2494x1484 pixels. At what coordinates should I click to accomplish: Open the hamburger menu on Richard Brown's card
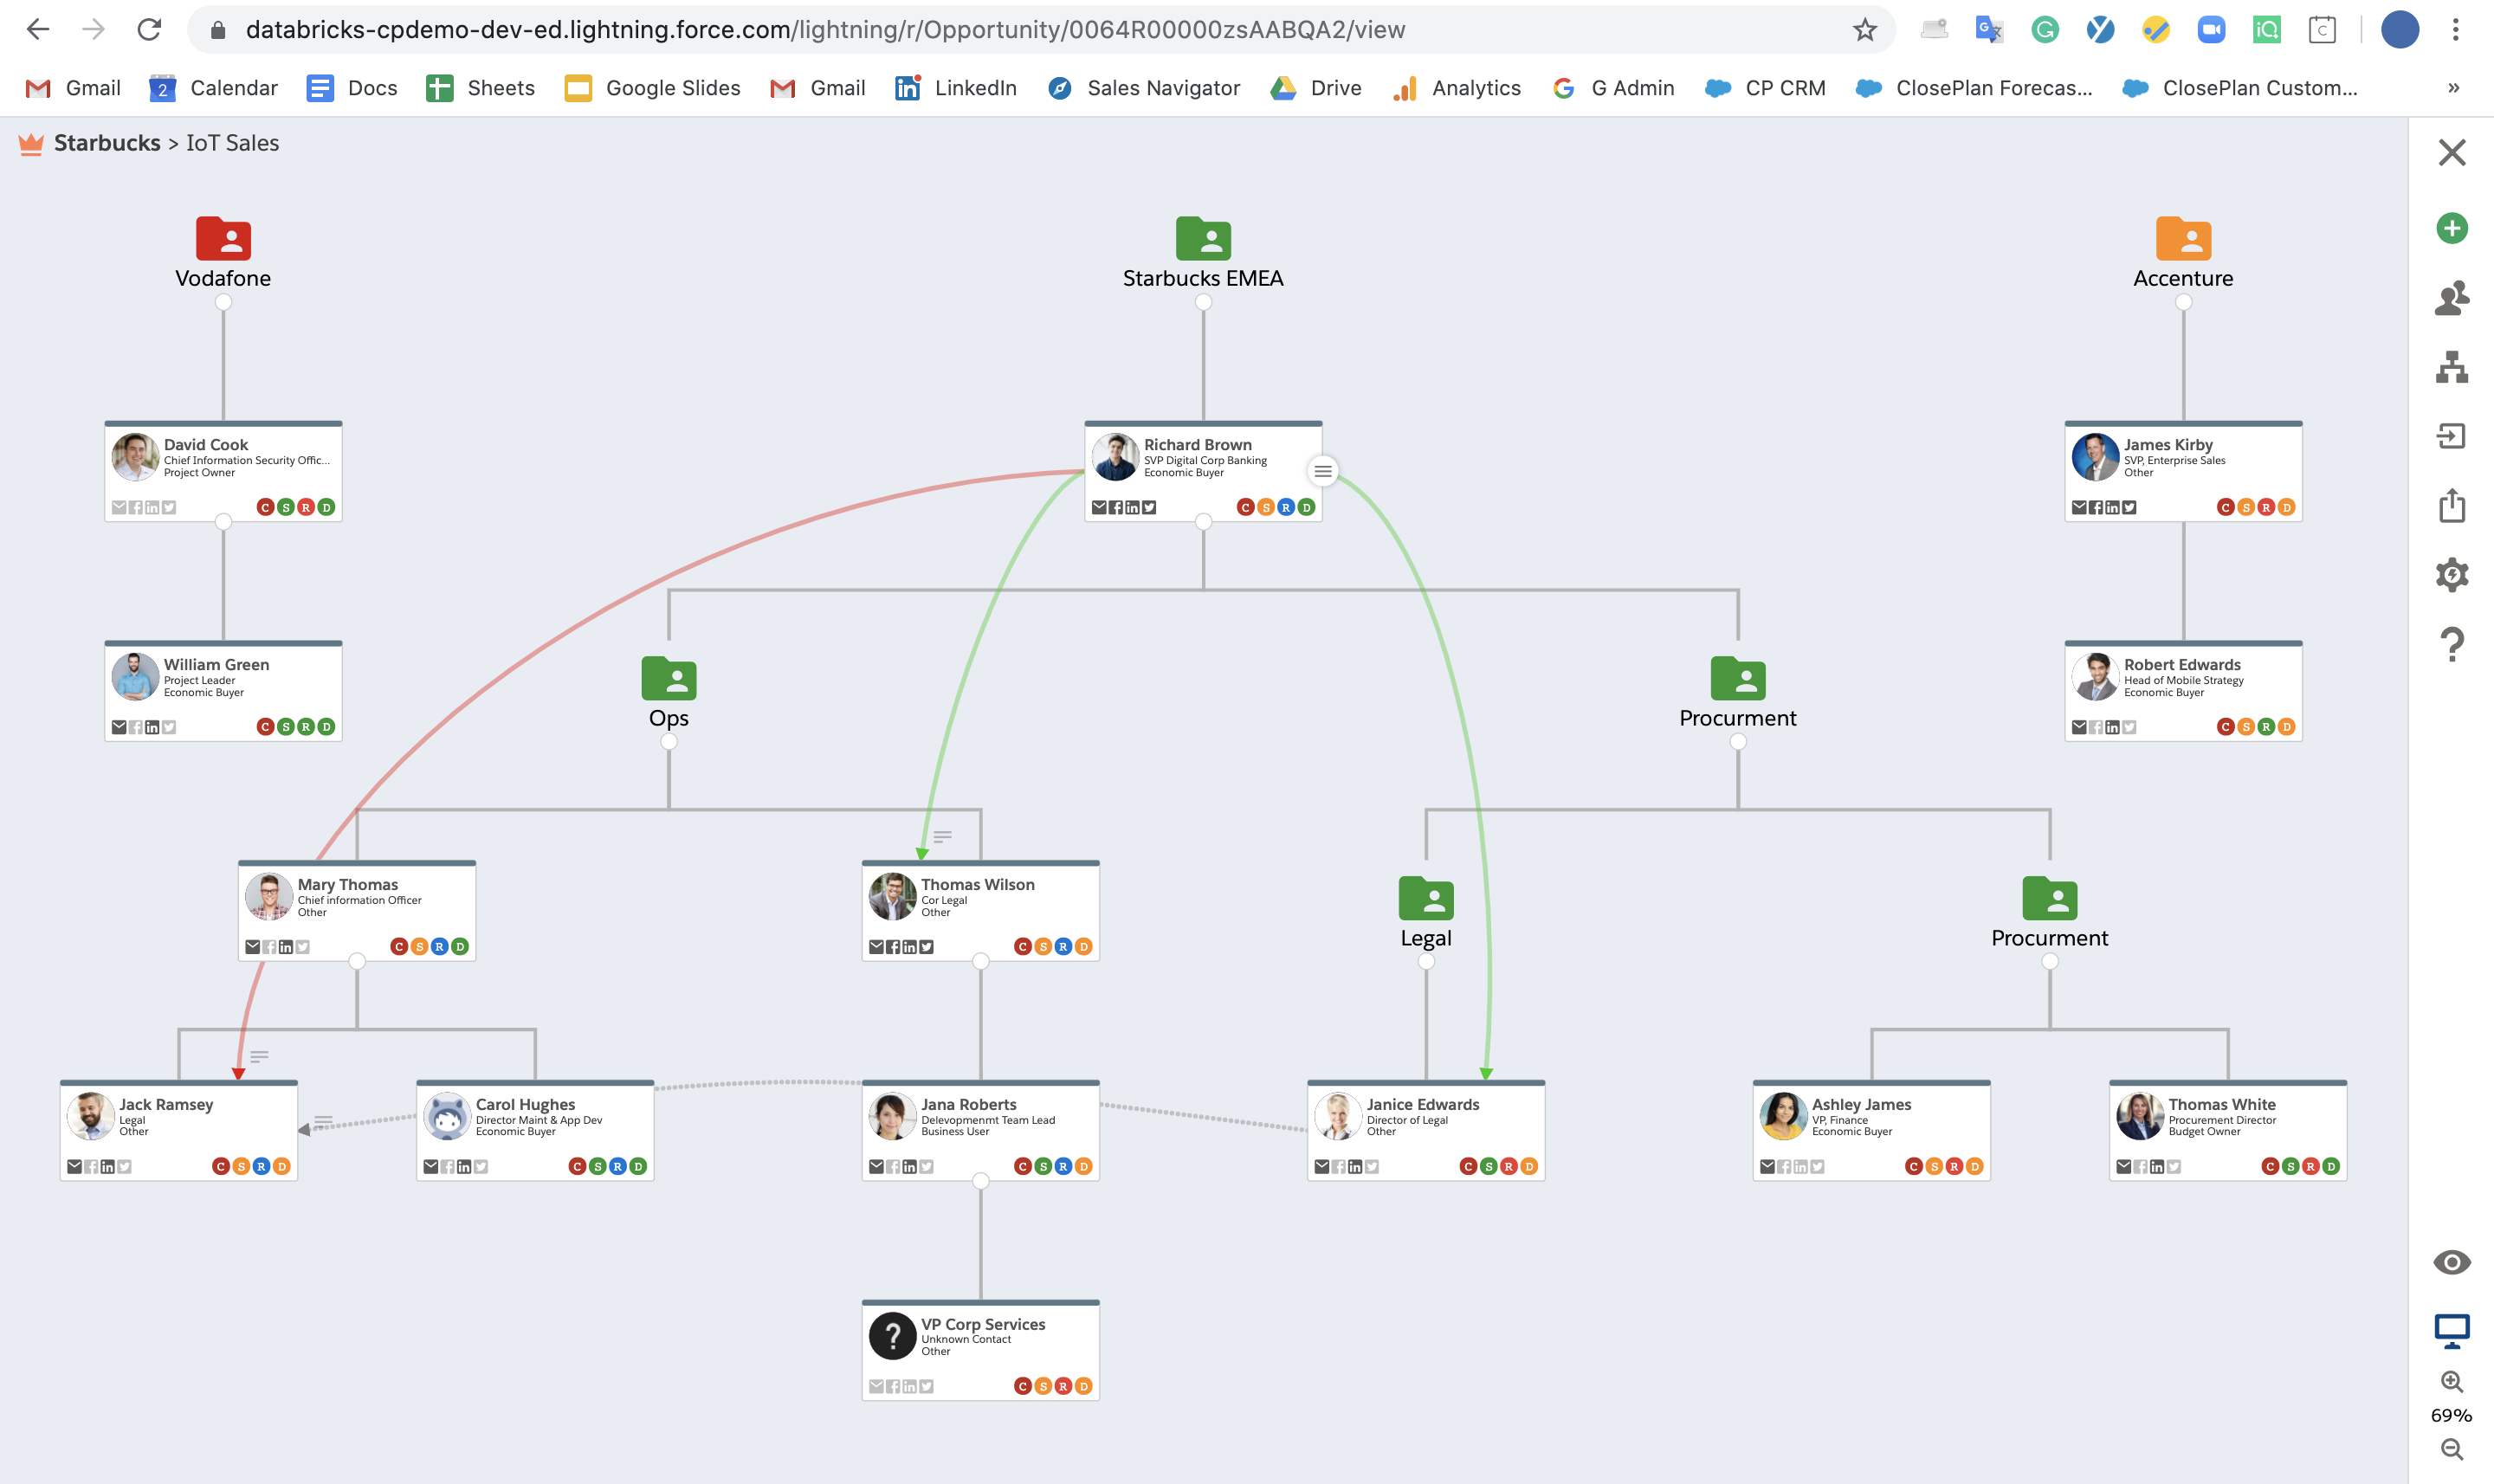[x=1323, y=471]
